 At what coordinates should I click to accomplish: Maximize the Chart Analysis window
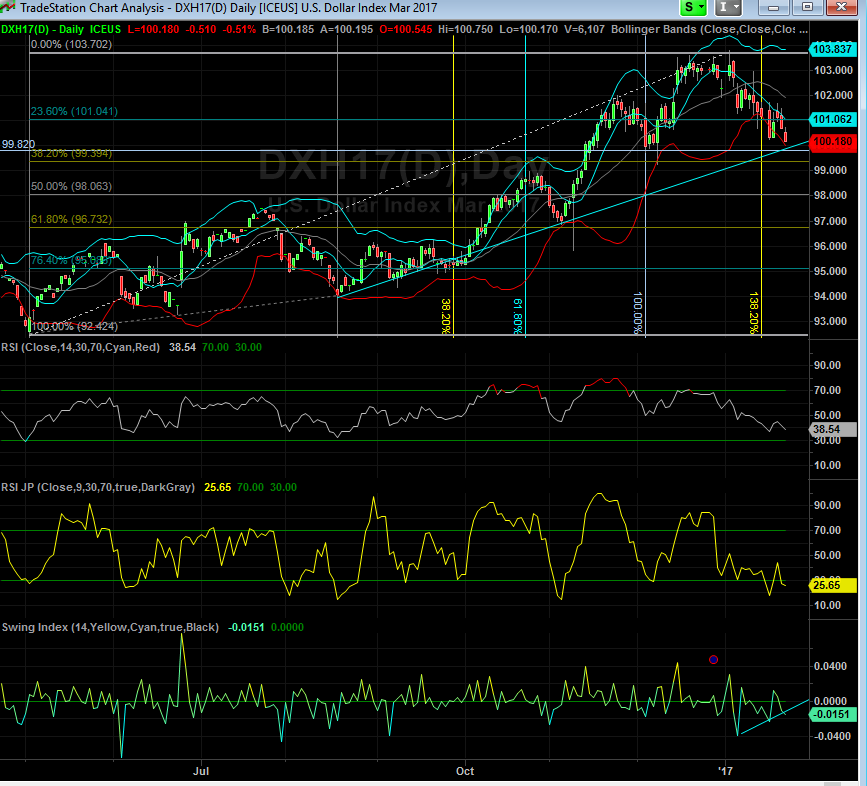click(809, 8)
